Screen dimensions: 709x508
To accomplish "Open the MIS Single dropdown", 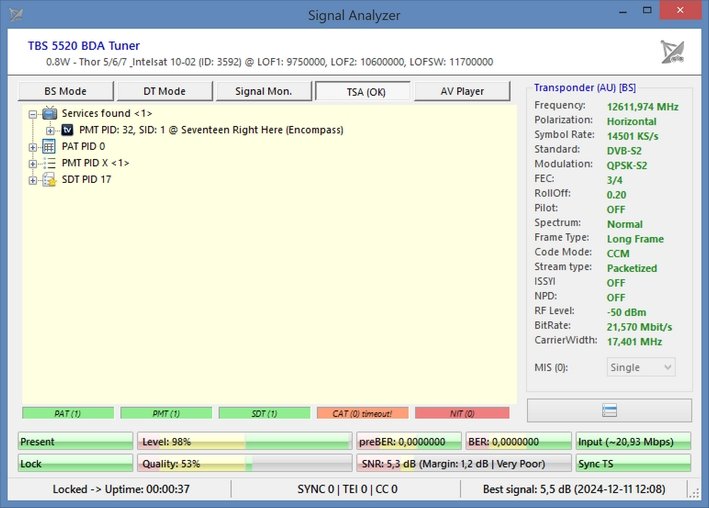I will pos(641,367).
